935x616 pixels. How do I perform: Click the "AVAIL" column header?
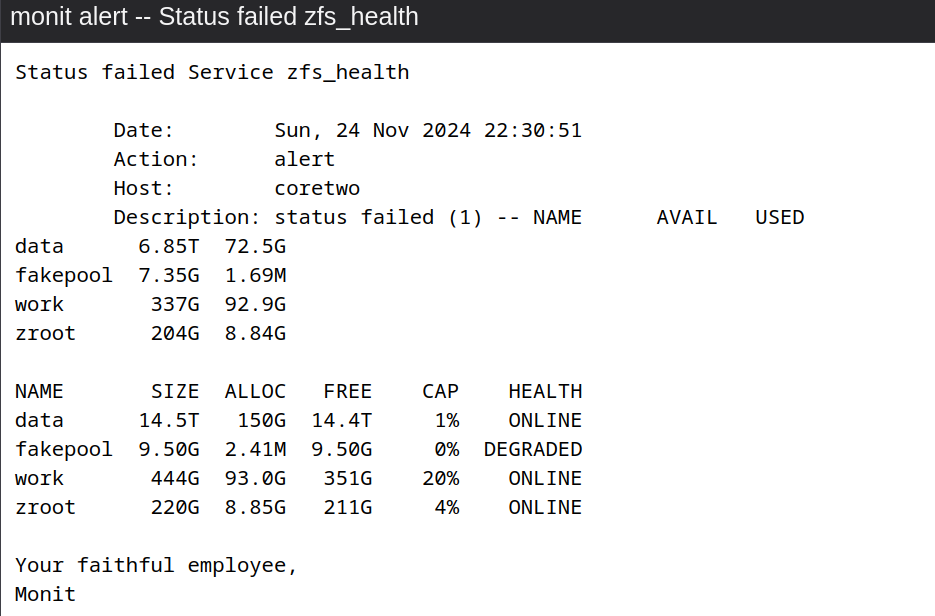tap(687, 217)
